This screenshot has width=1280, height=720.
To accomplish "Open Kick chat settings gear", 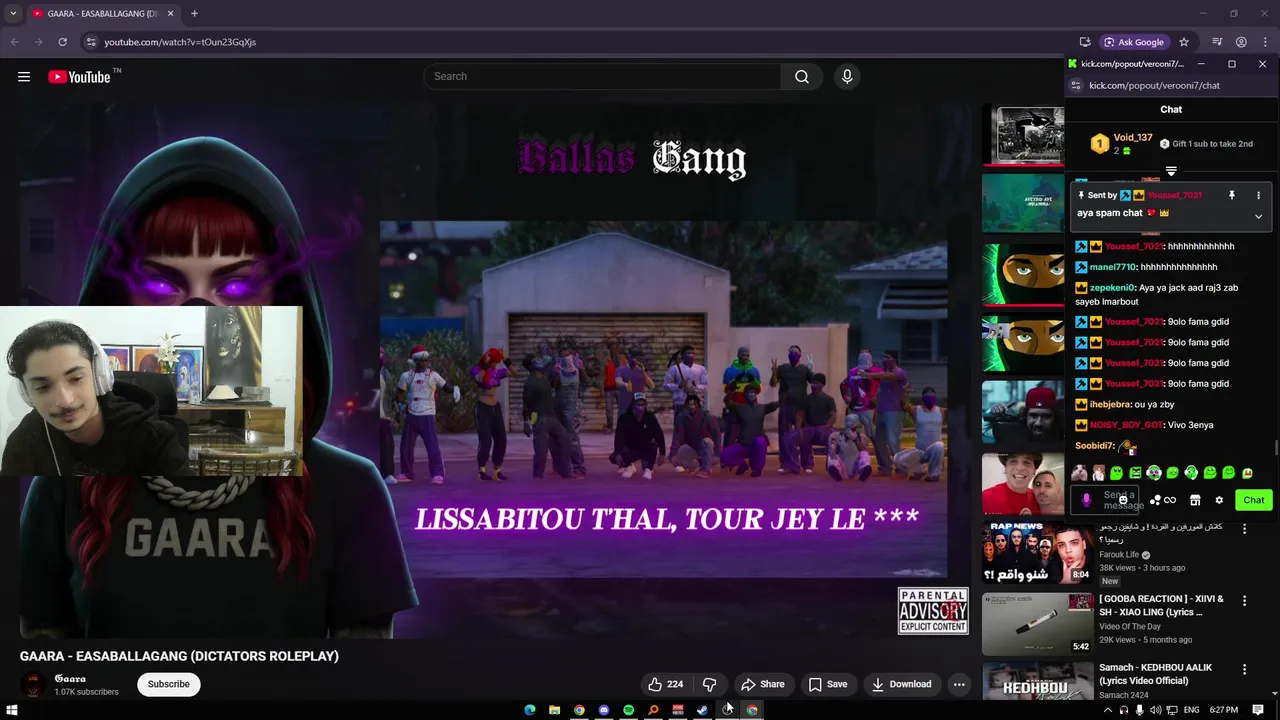I will click(x=1219, y=500).
